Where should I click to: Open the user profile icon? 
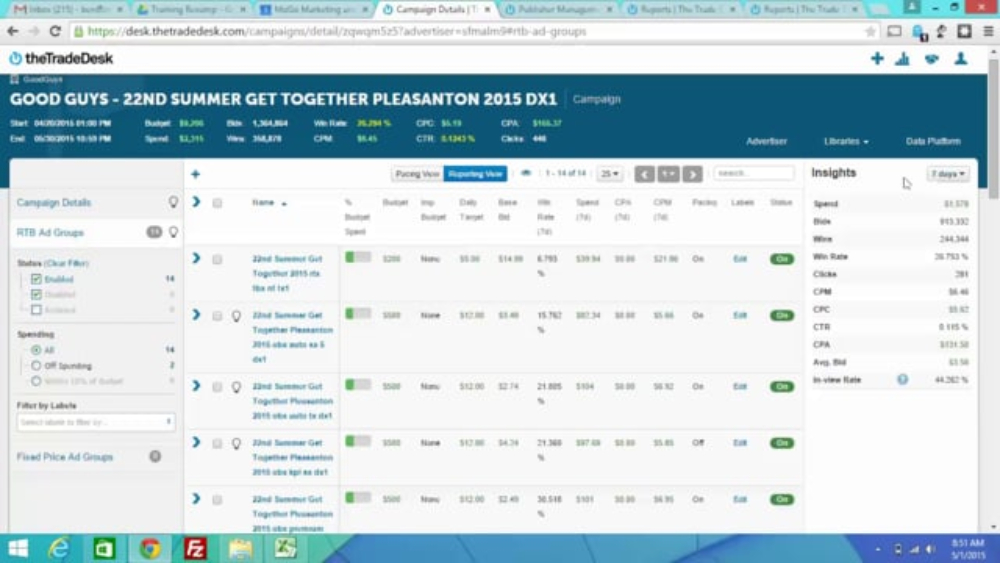[x=960, y=59]
